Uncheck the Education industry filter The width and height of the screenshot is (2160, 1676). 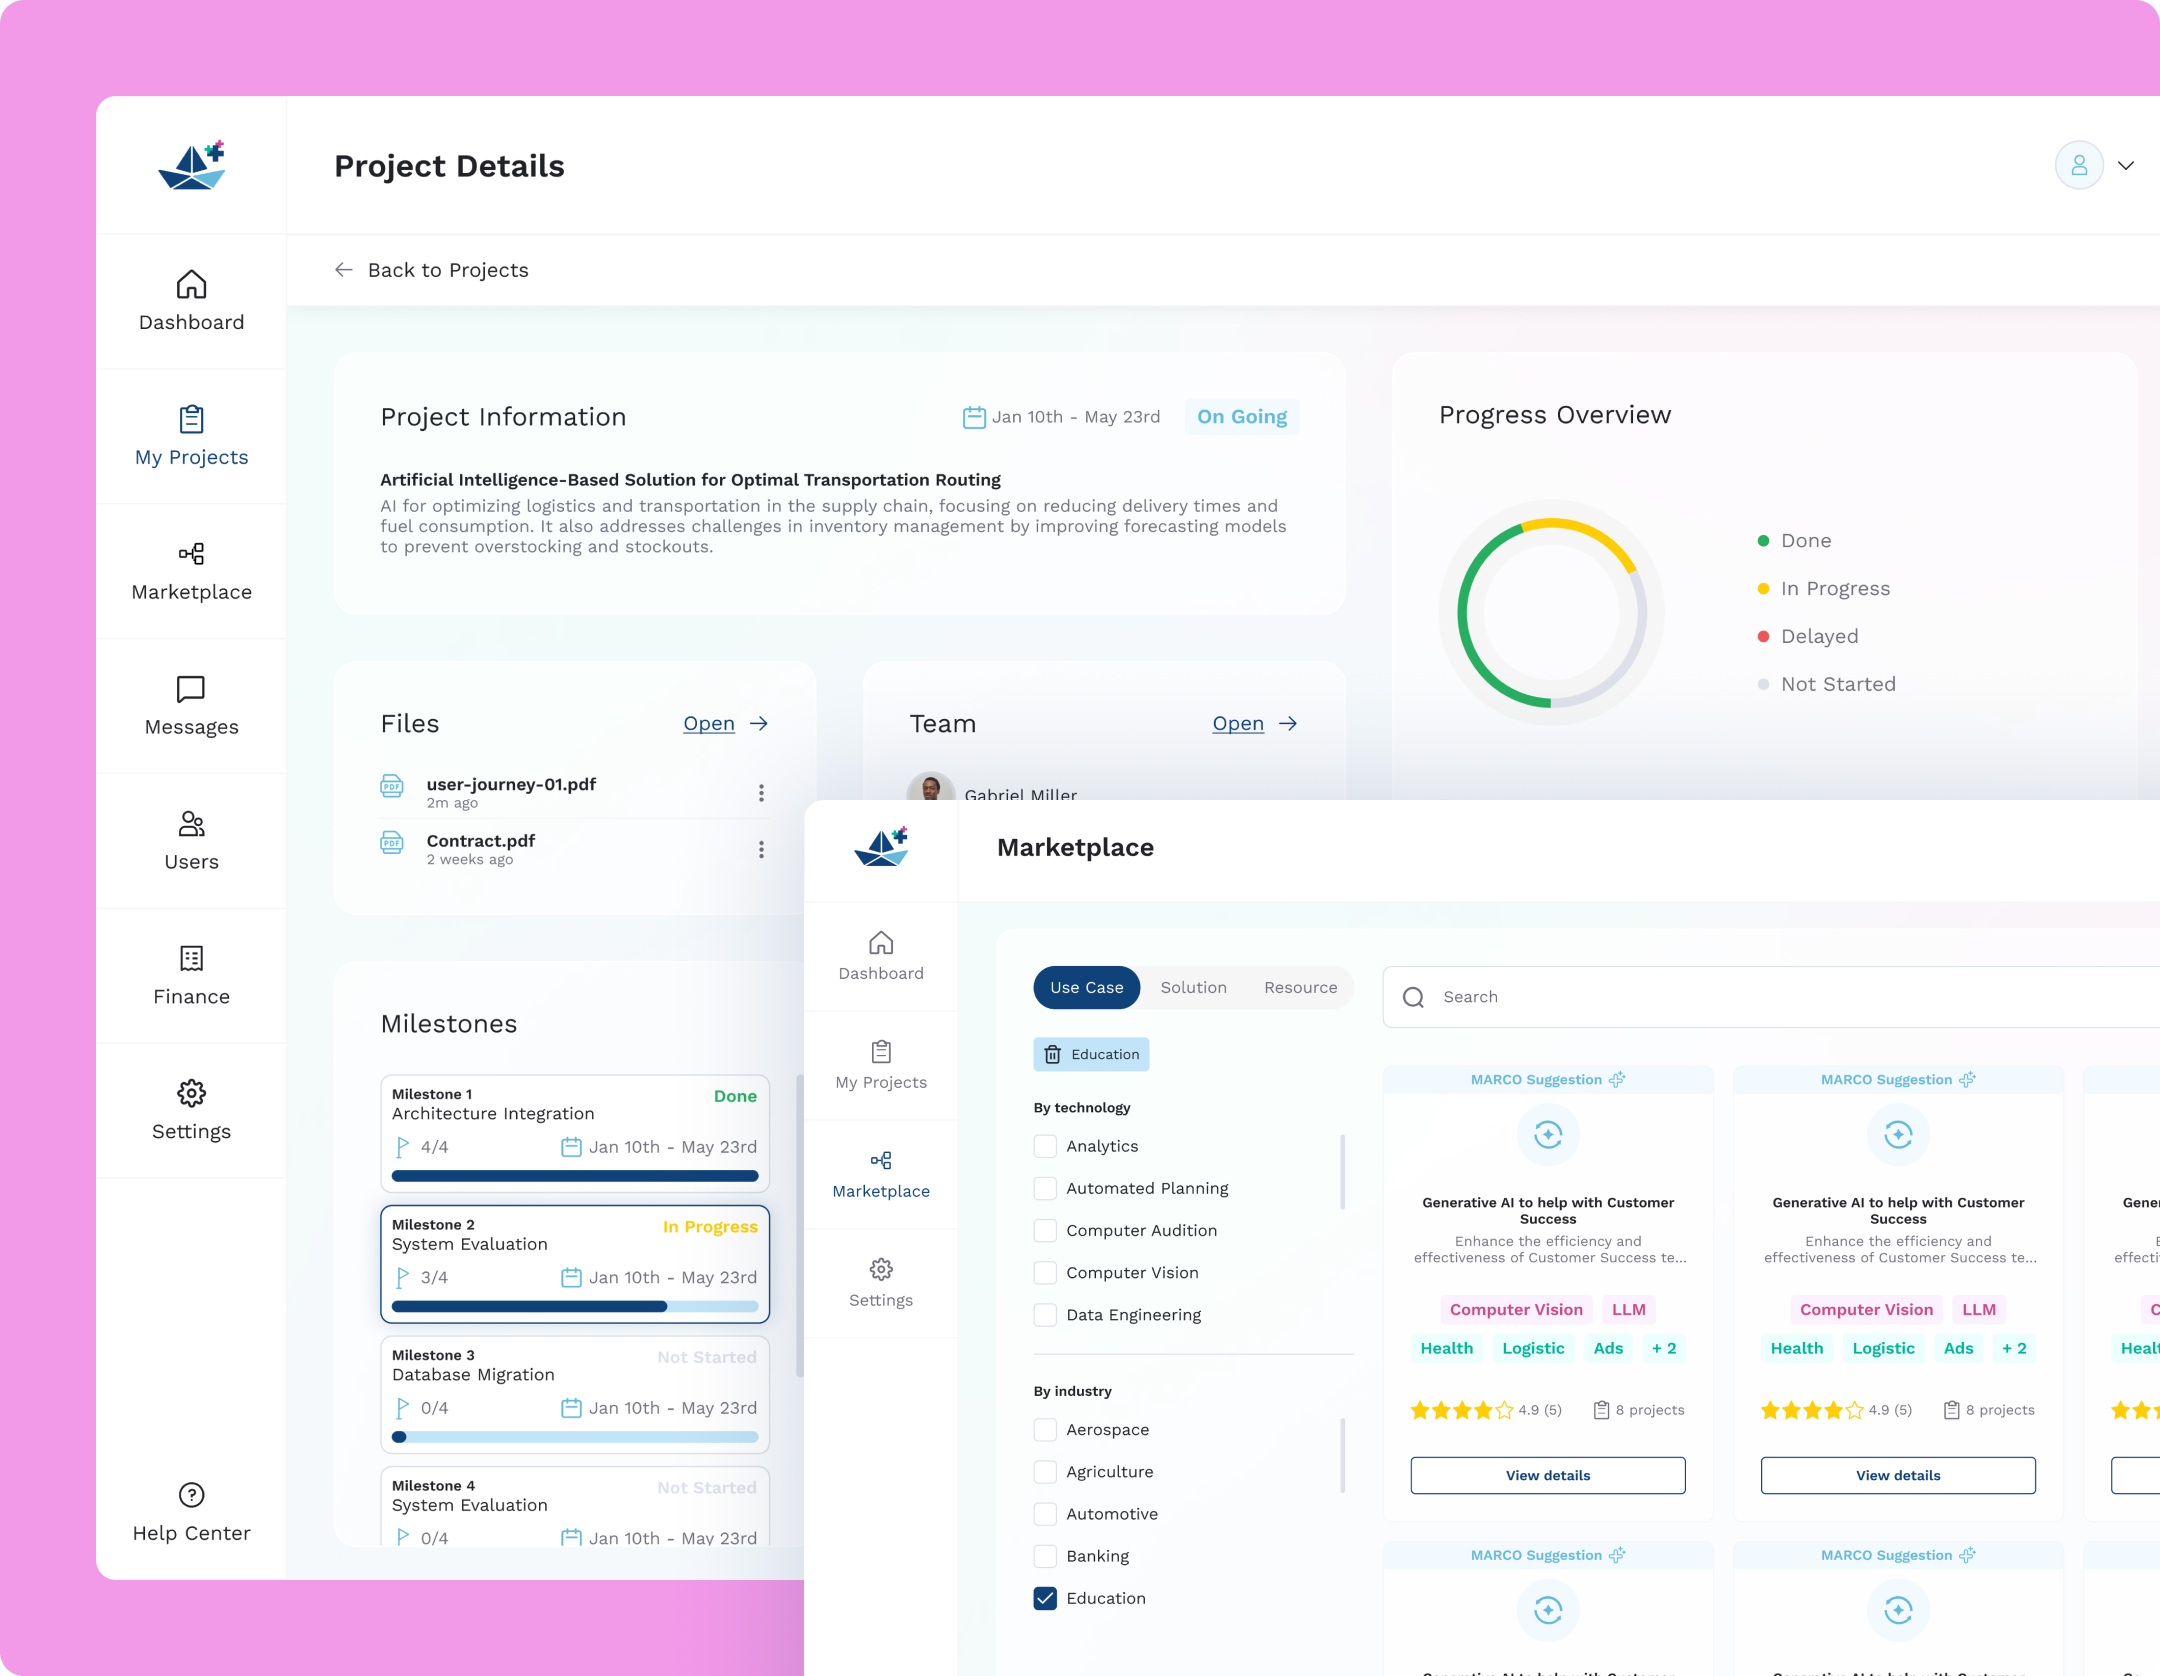point(1045,1598)
